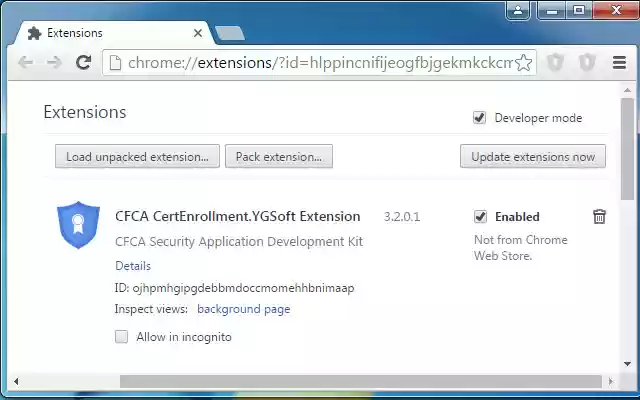
Task: Click Load unpacked extension button
Action: pyautogui.click(x=137, y=156)
